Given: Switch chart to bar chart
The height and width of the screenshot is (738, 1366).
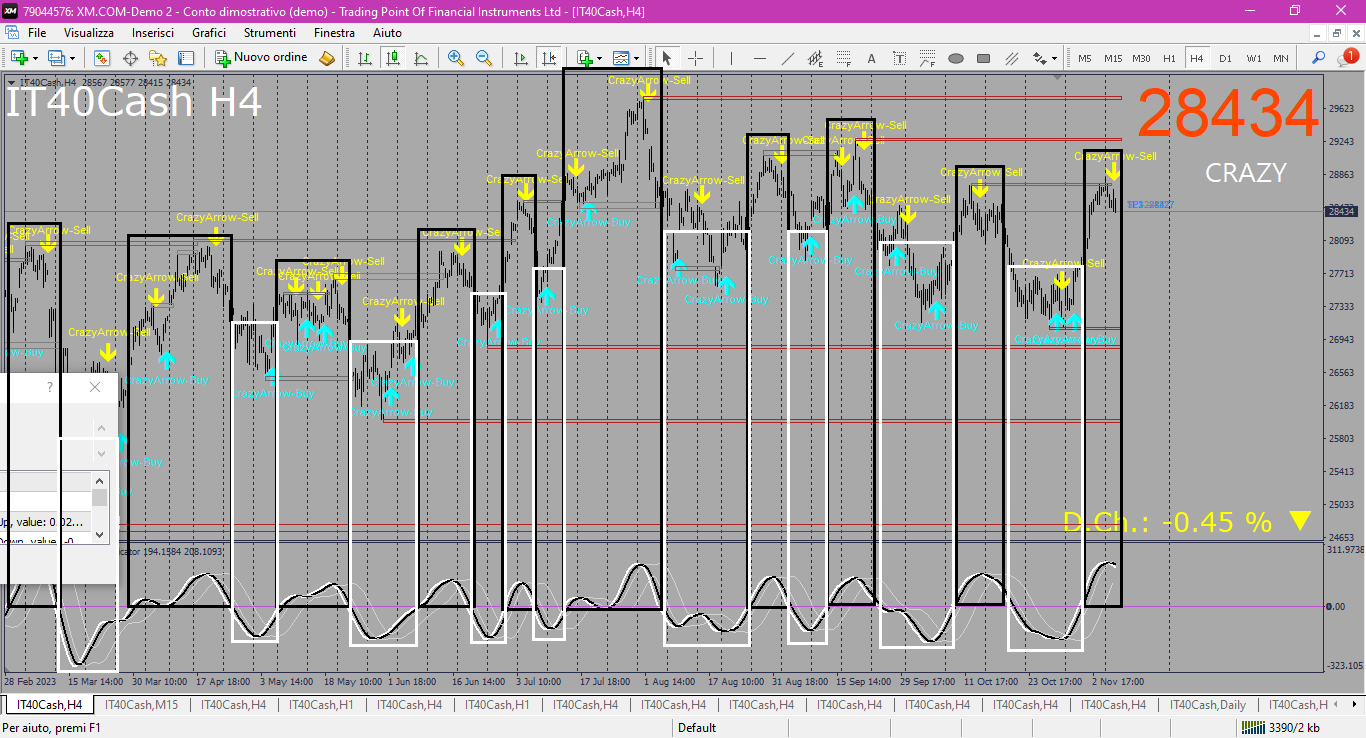Looking at the screenshot, I should pyautogui.click(x=366, y=58).
